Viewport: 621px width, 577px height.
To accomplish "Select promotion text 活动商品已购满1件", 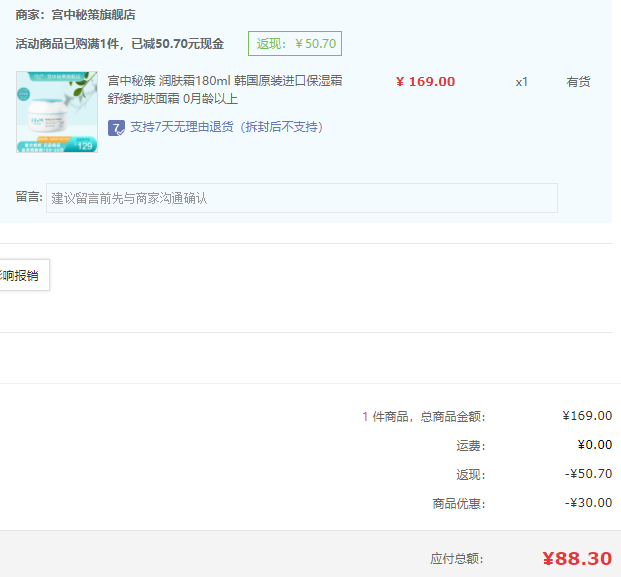I will point(67,44).
